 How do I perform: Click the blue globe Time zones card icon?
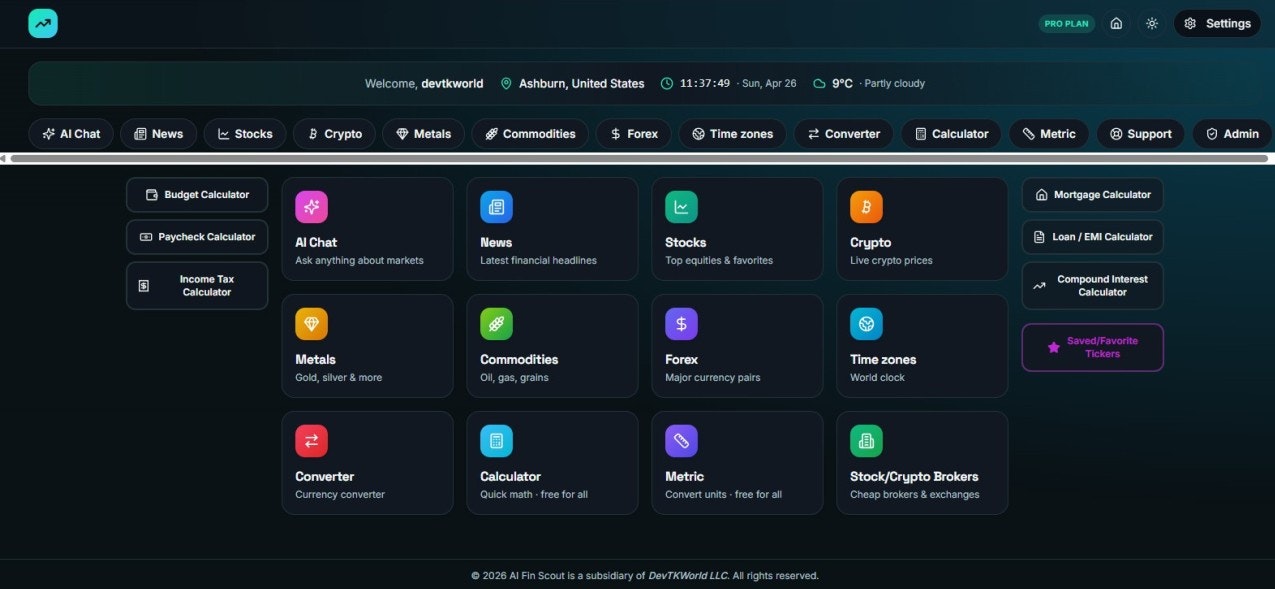tap(866, 324)
